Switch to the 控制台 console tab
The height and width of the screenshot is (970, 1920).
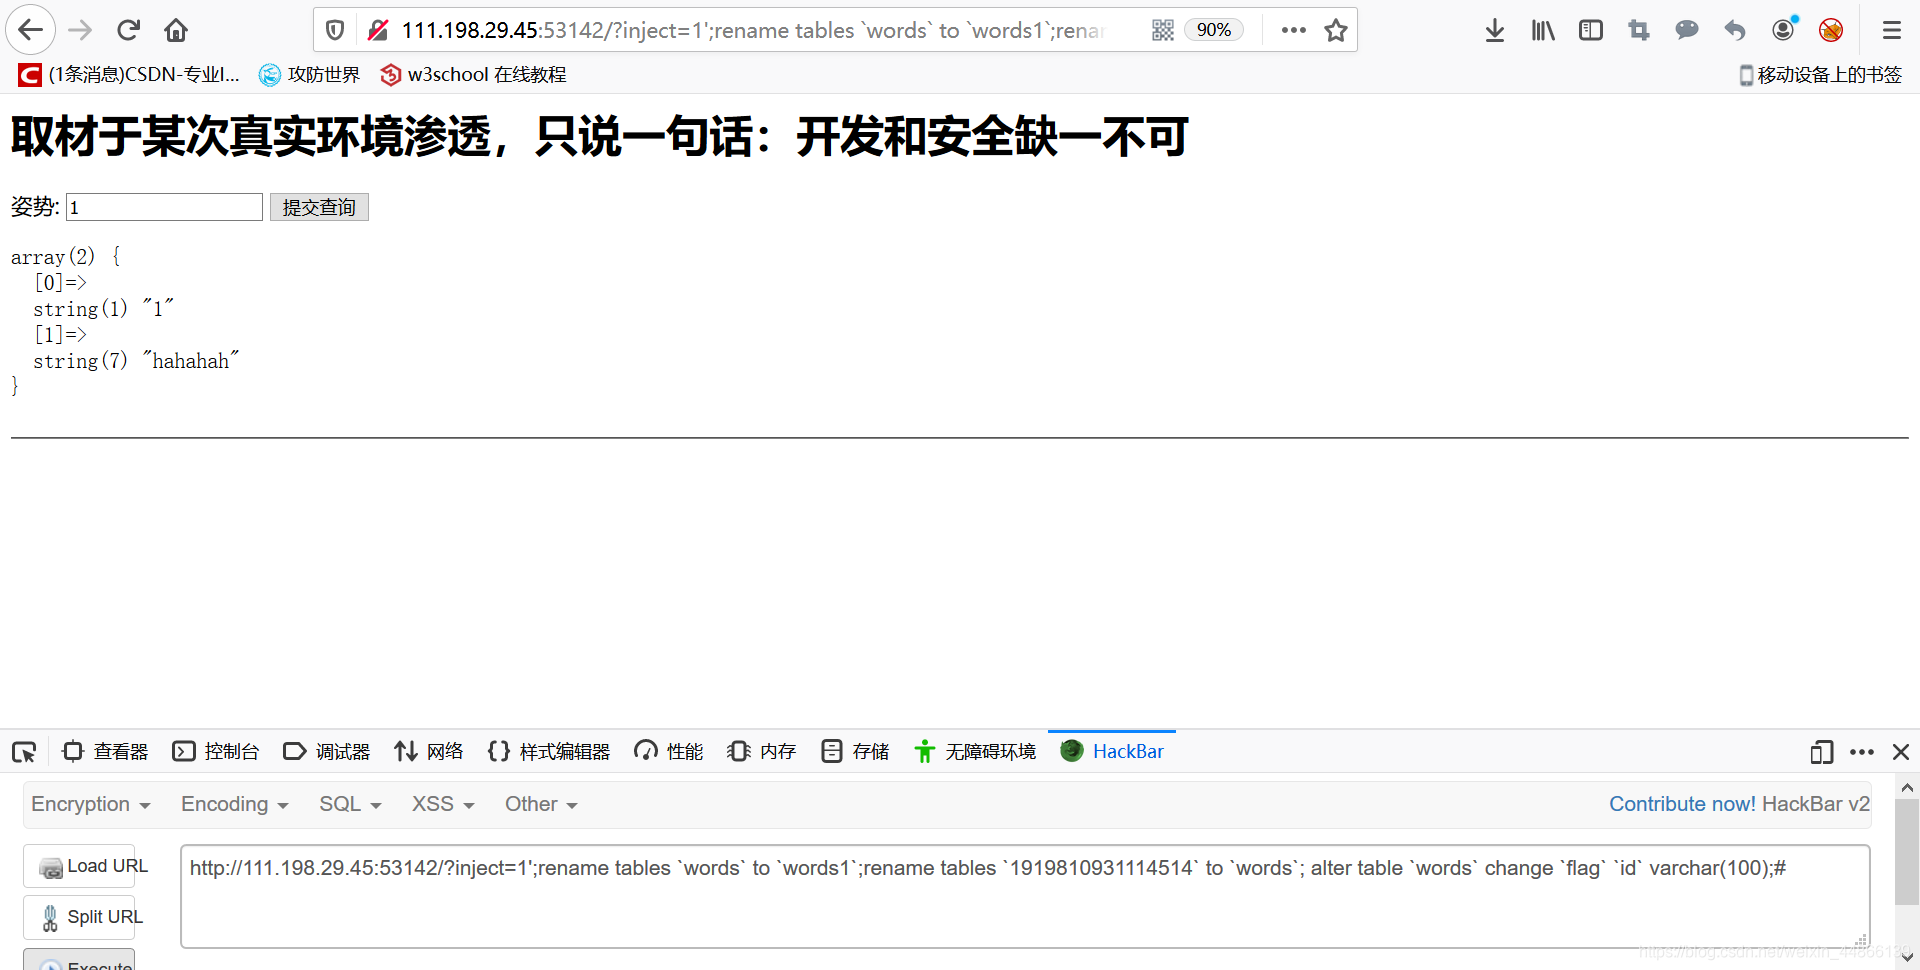tap(216, 751)
